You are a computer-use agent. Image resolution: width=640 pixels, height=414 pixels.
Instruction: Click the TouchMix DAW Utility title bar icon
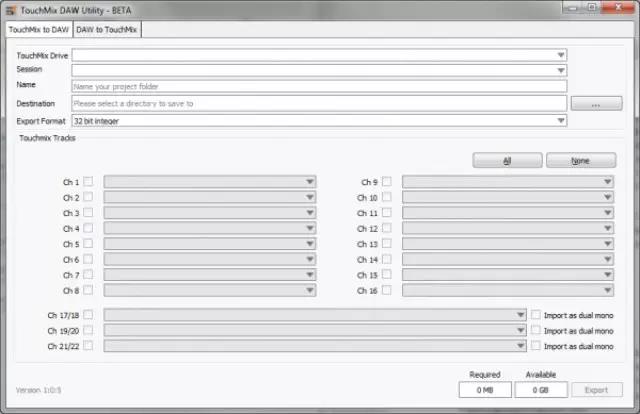pyautogui.click(x=10, y=10)
